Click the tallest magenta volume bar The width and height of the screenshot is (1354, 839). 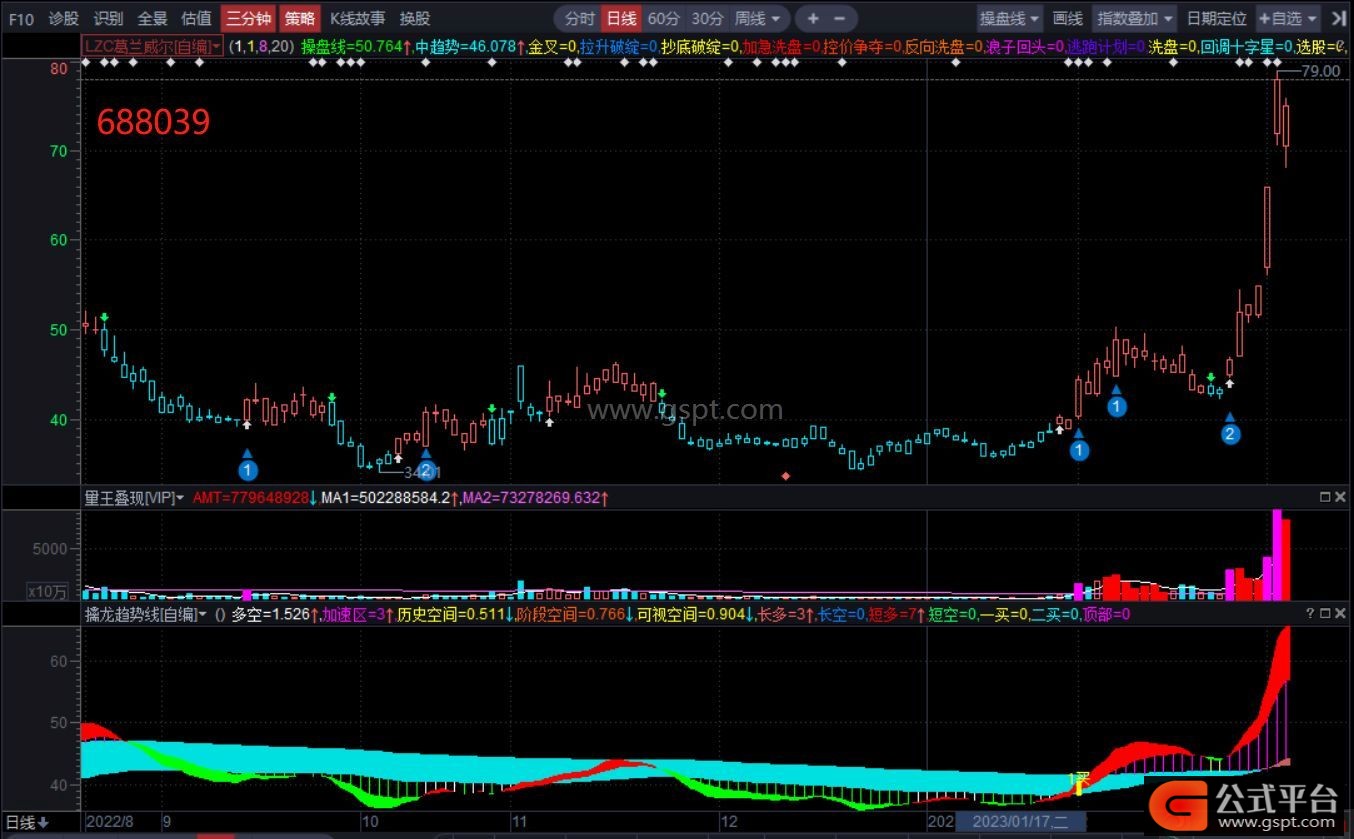(x=1276, y=554)
